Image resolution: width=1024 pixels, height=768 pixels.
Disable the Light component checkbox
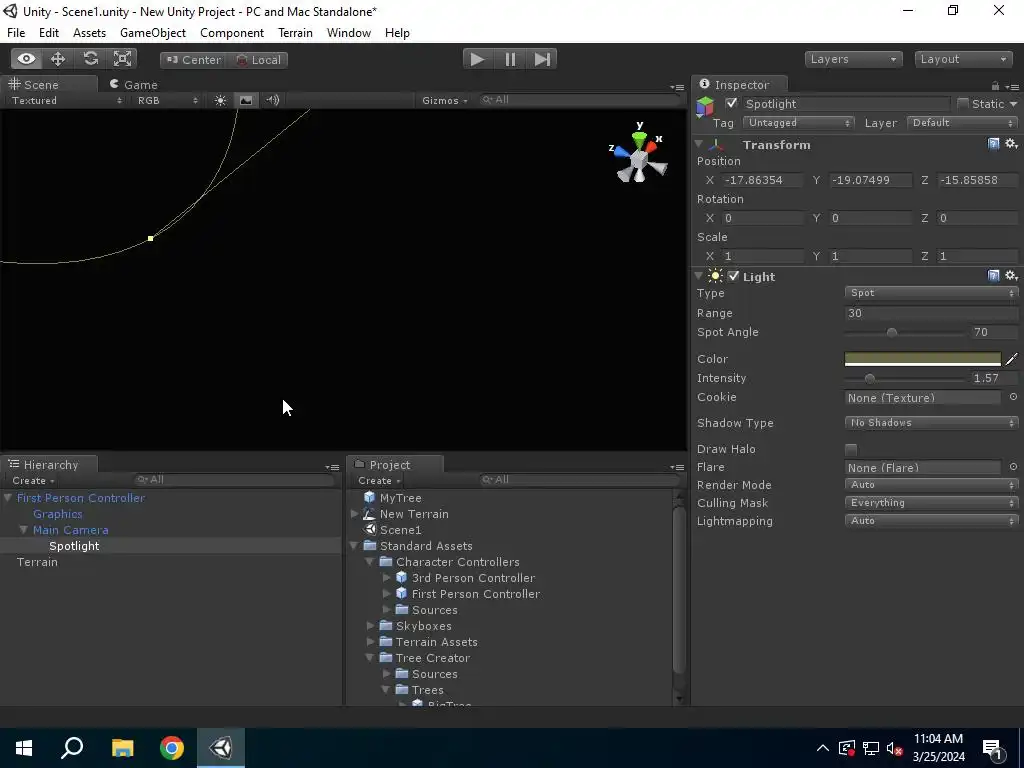tap(733, 276)
